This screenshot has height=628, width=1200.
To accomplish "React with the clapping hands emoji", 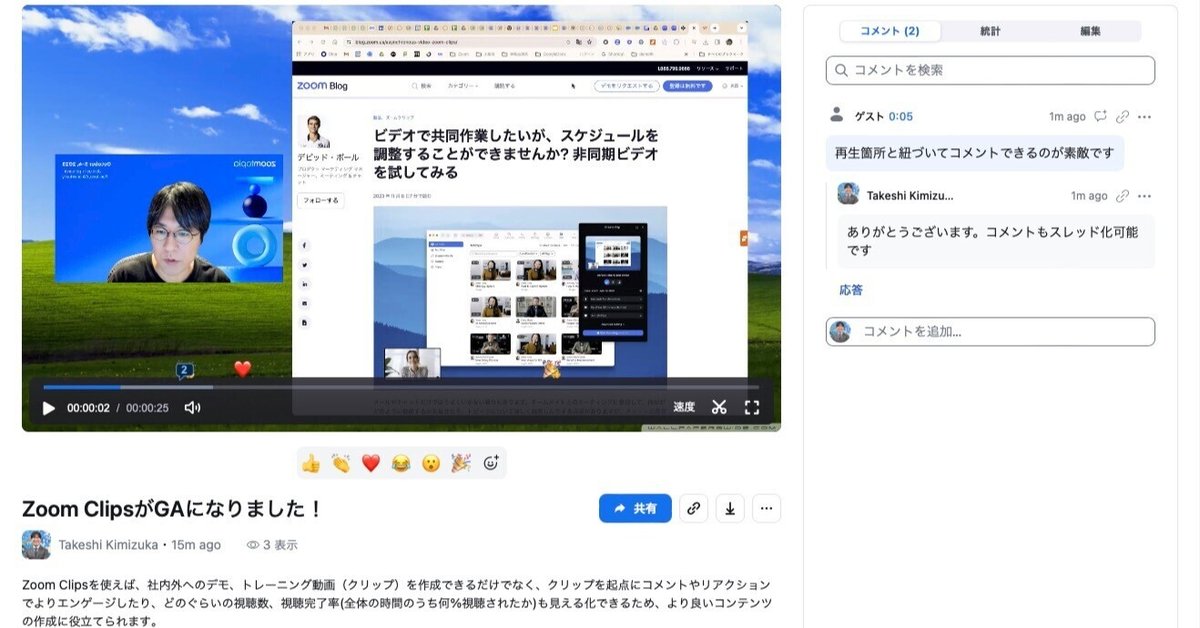I will (341, 463).
